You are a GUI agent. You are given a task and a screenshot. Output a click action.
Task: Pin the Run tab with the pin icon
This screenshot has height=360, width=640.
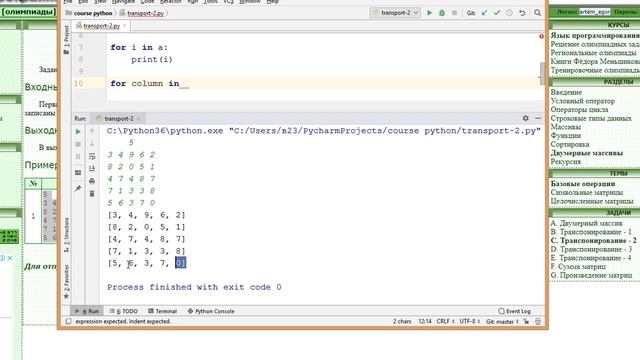[x=78, y=188]
